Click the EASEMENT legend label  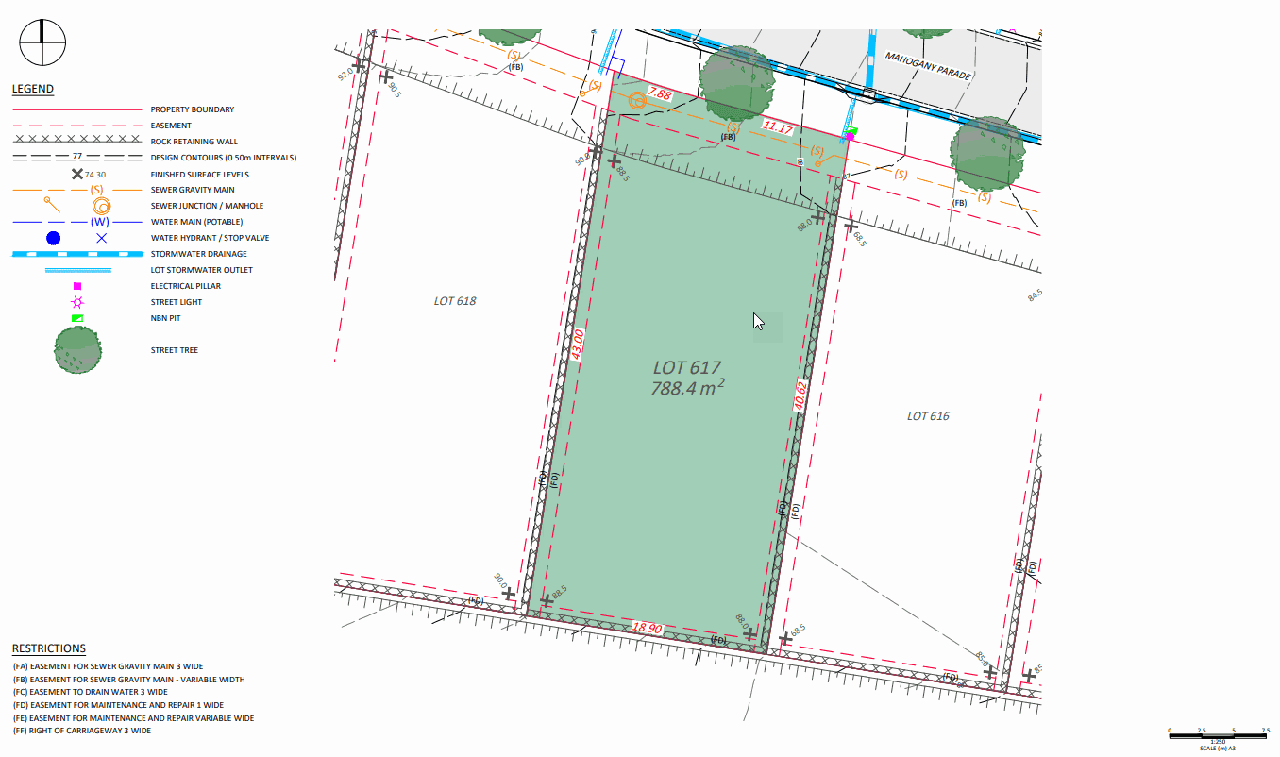[171, 125]
